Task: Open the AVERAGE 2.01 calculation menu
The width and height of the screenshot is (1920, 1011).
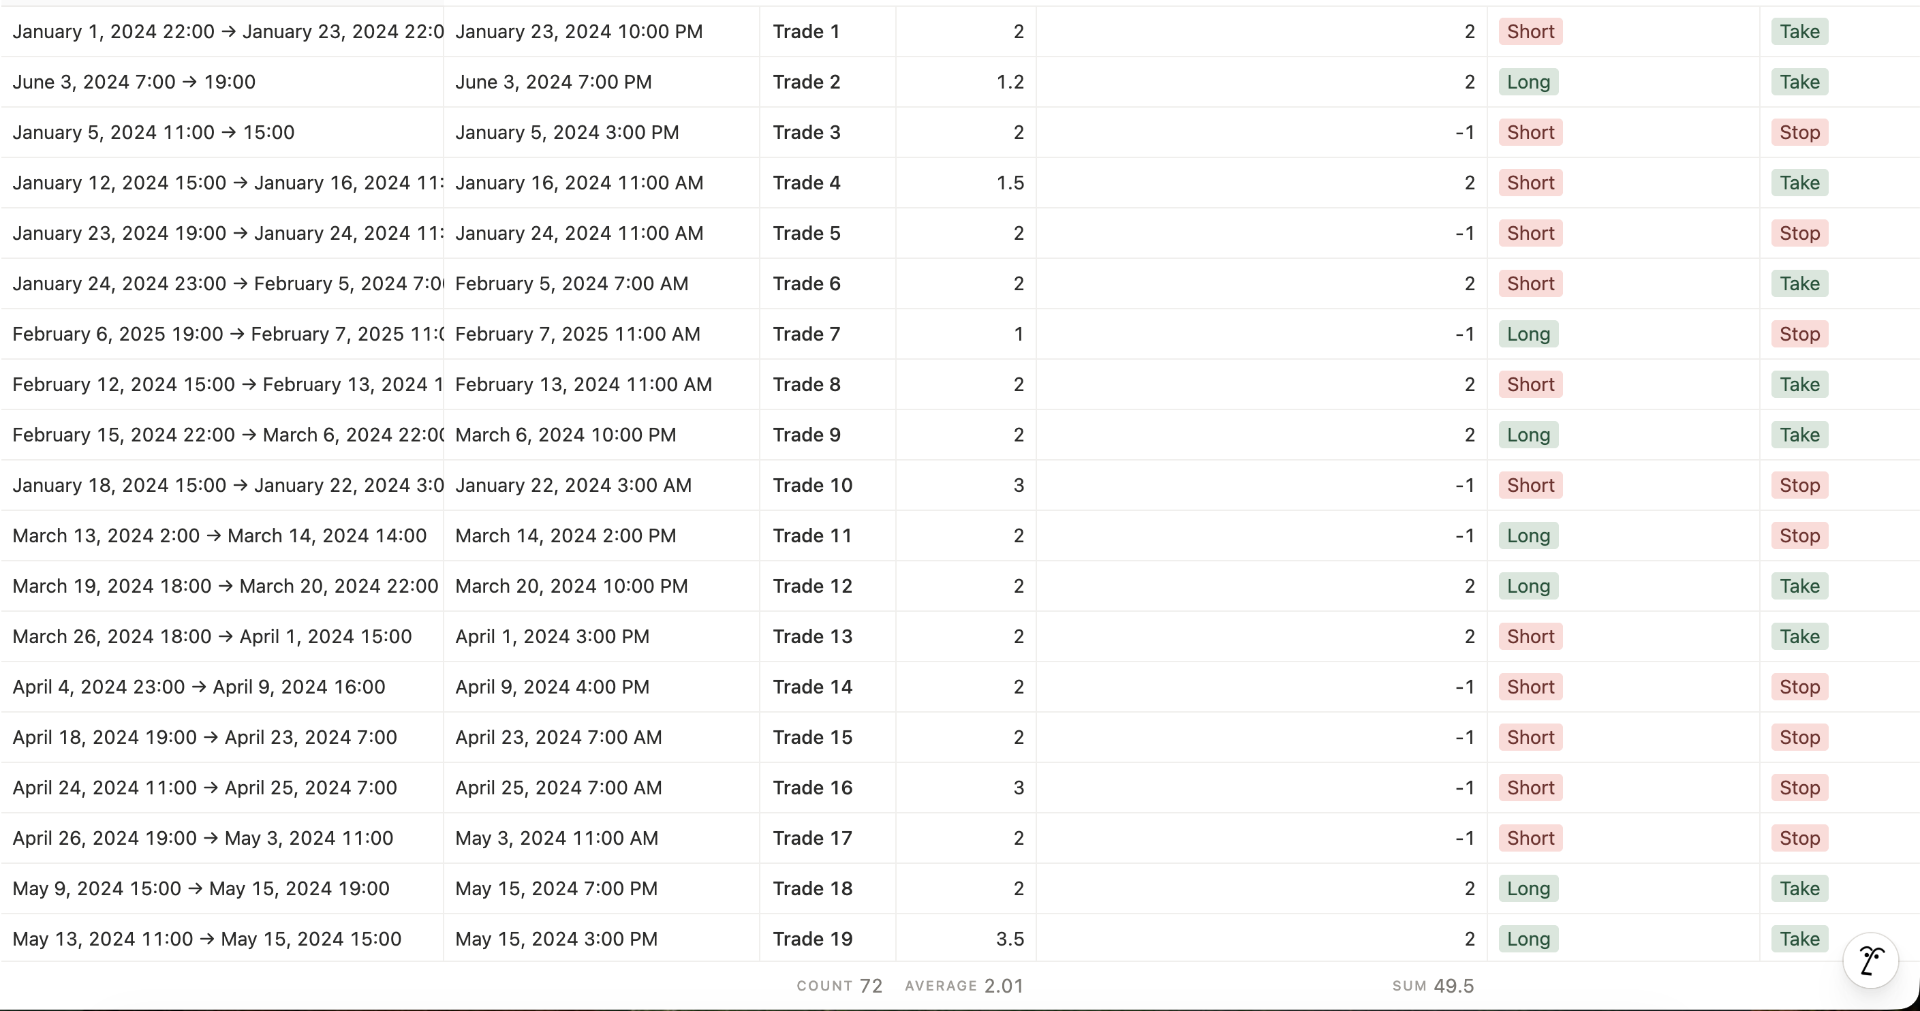Action: 964,986
